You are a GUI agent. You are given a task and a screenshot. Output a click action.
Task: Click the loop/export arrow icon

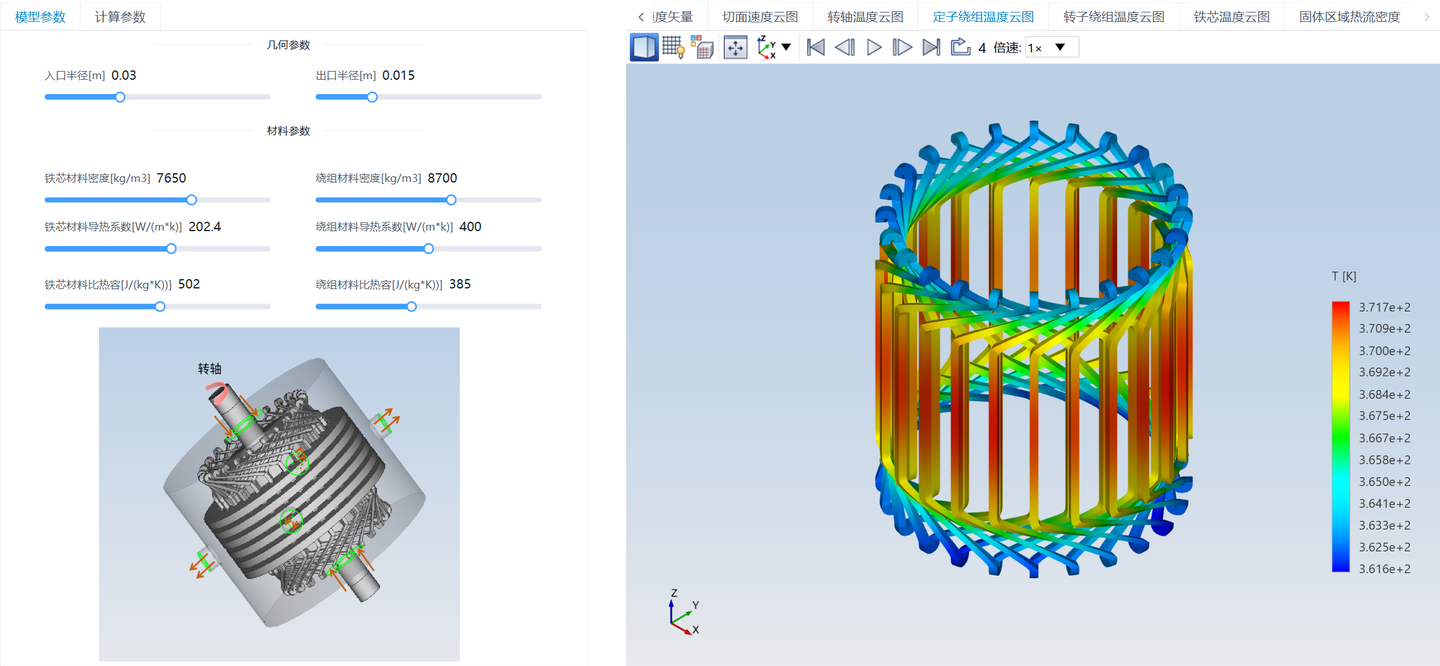coord(960,47)
